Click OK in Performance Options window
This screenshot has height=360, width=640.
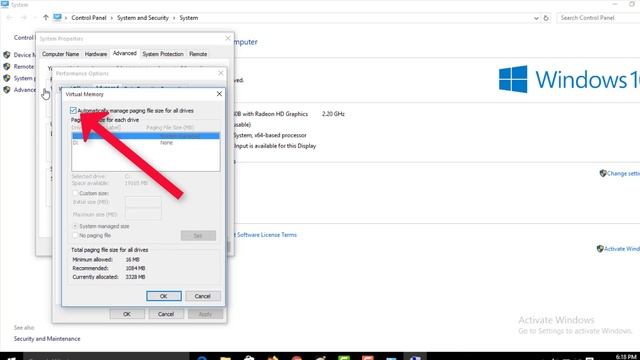(127, 314)
